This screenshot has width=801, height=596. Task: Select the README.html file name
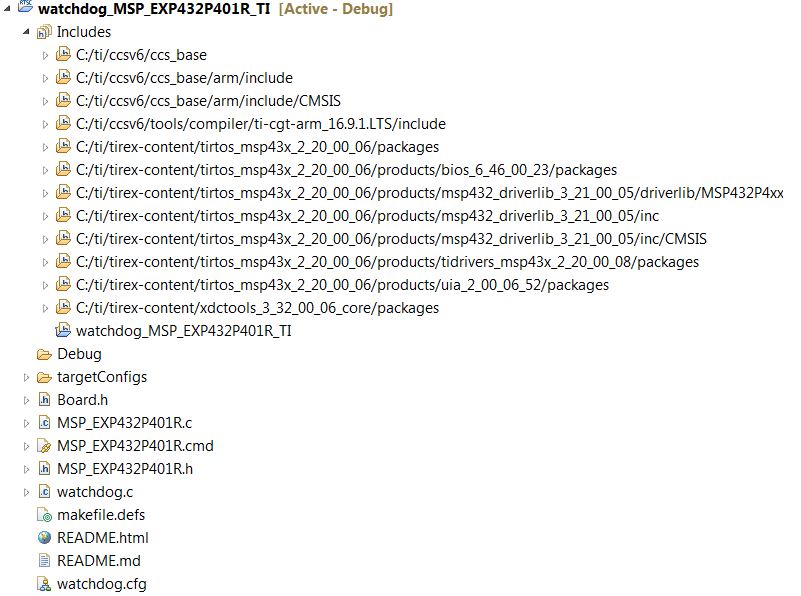tap(103, 538)
